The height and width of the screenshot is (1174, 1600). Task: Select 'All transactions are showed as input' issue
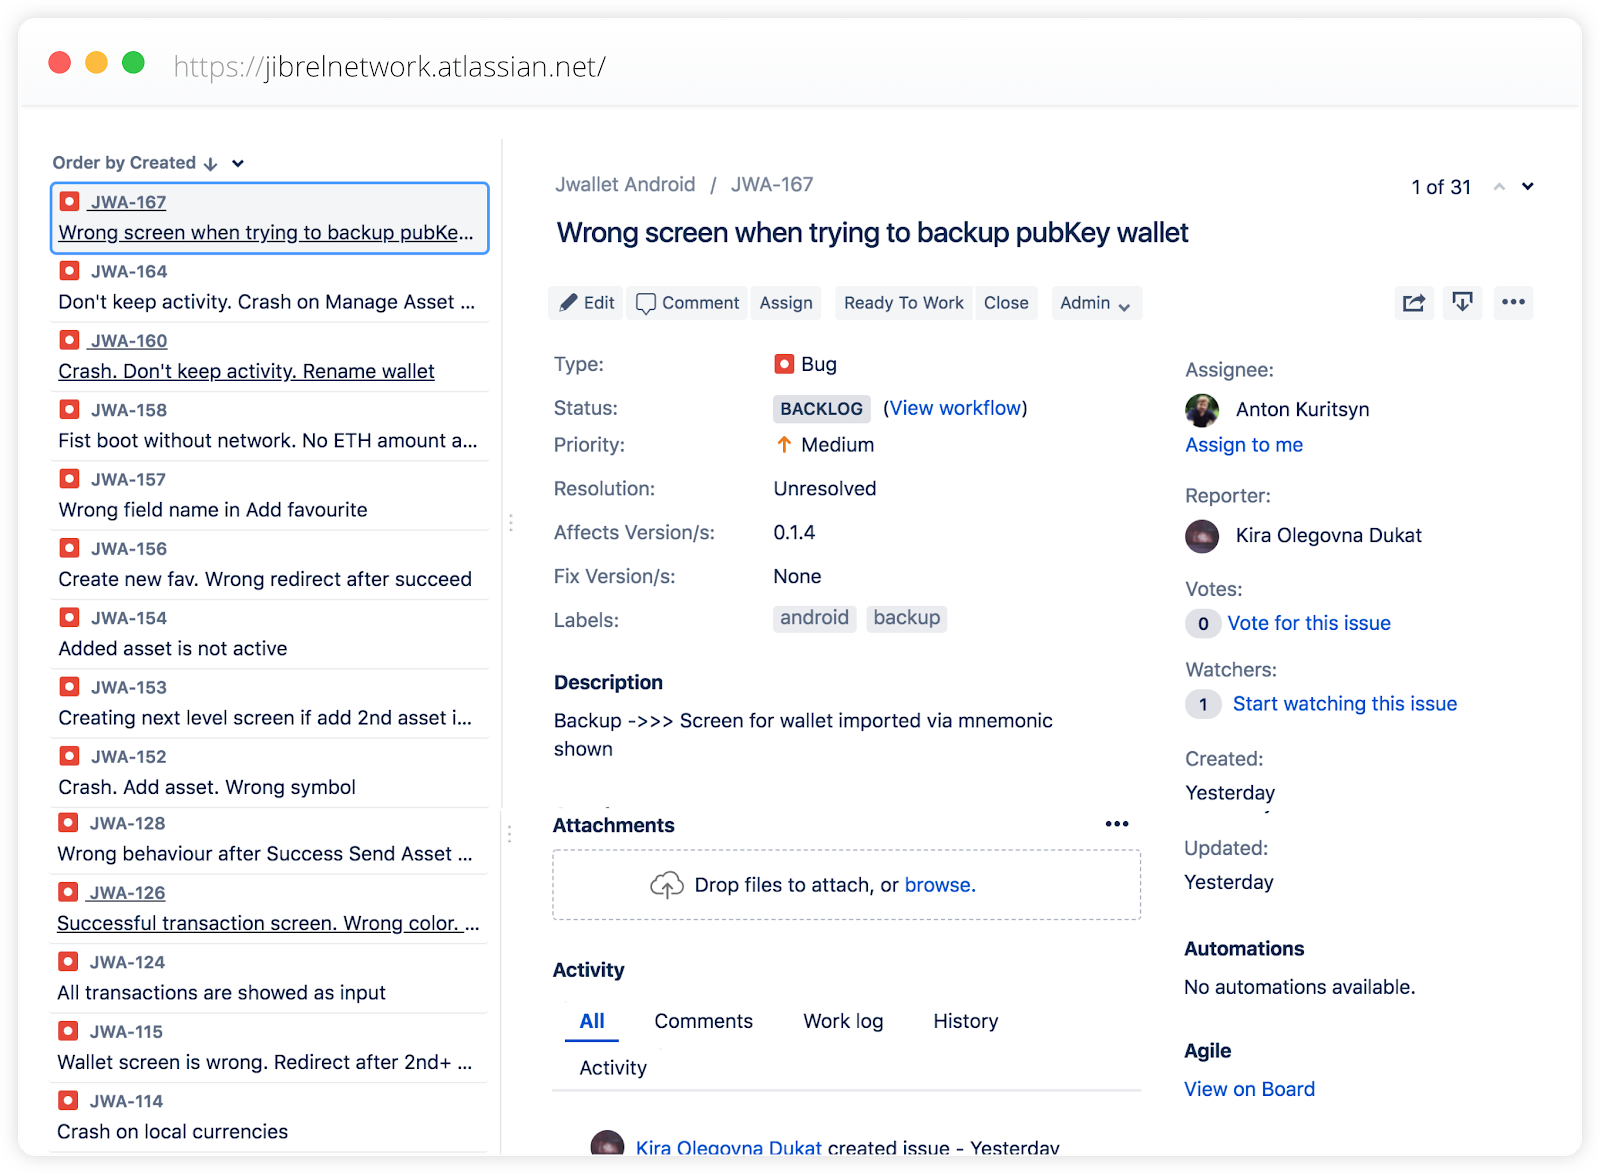[269, 978]
